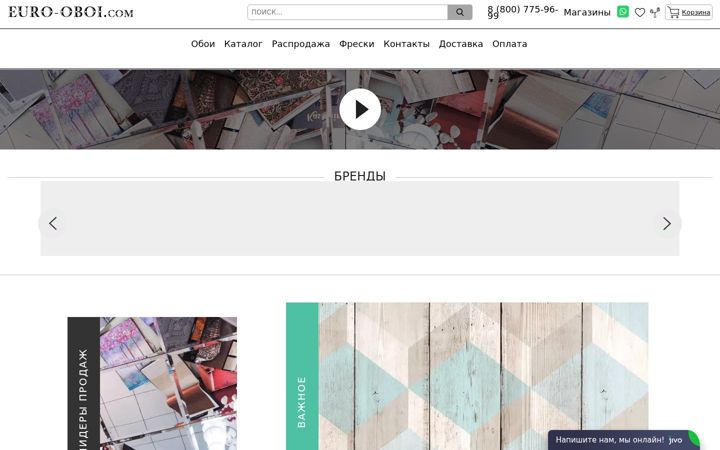Screen dimensions: 720x450
Task: Open the Доставка menu item
Action: click(x=461, y=44)
